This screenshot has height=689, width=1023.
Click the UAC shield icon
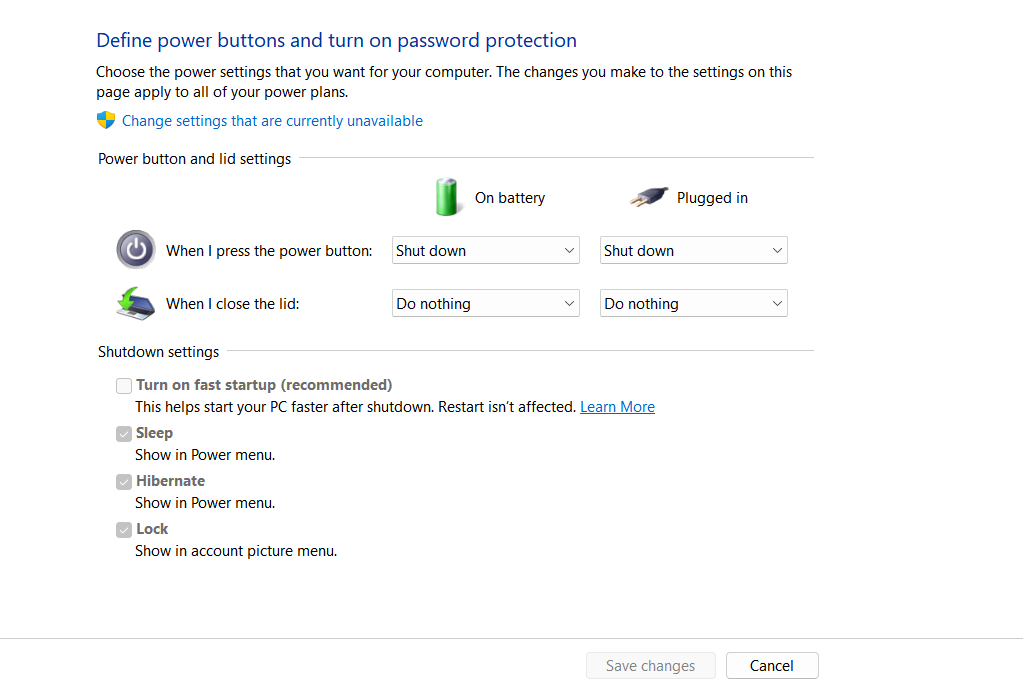tap(106, 121)
